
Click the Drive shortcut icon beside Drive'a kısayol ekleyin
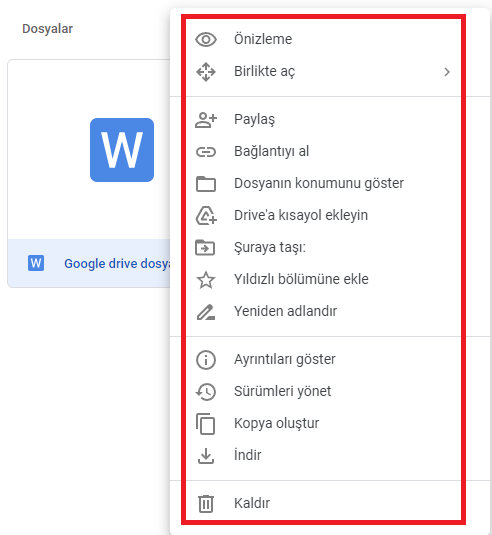pyautogui.click(x=206, y=216)
